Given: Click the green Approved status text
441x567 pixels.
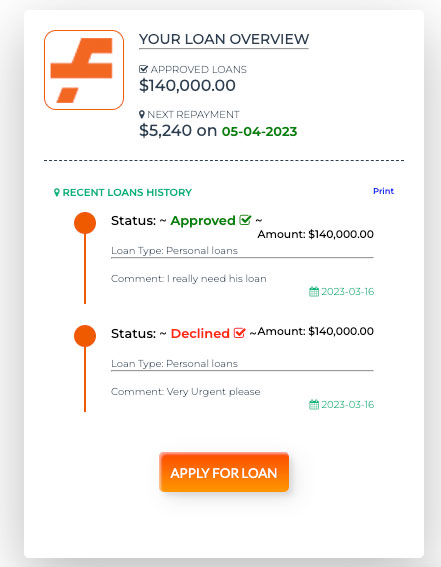Looking at the screenshot, I should 203,221.
